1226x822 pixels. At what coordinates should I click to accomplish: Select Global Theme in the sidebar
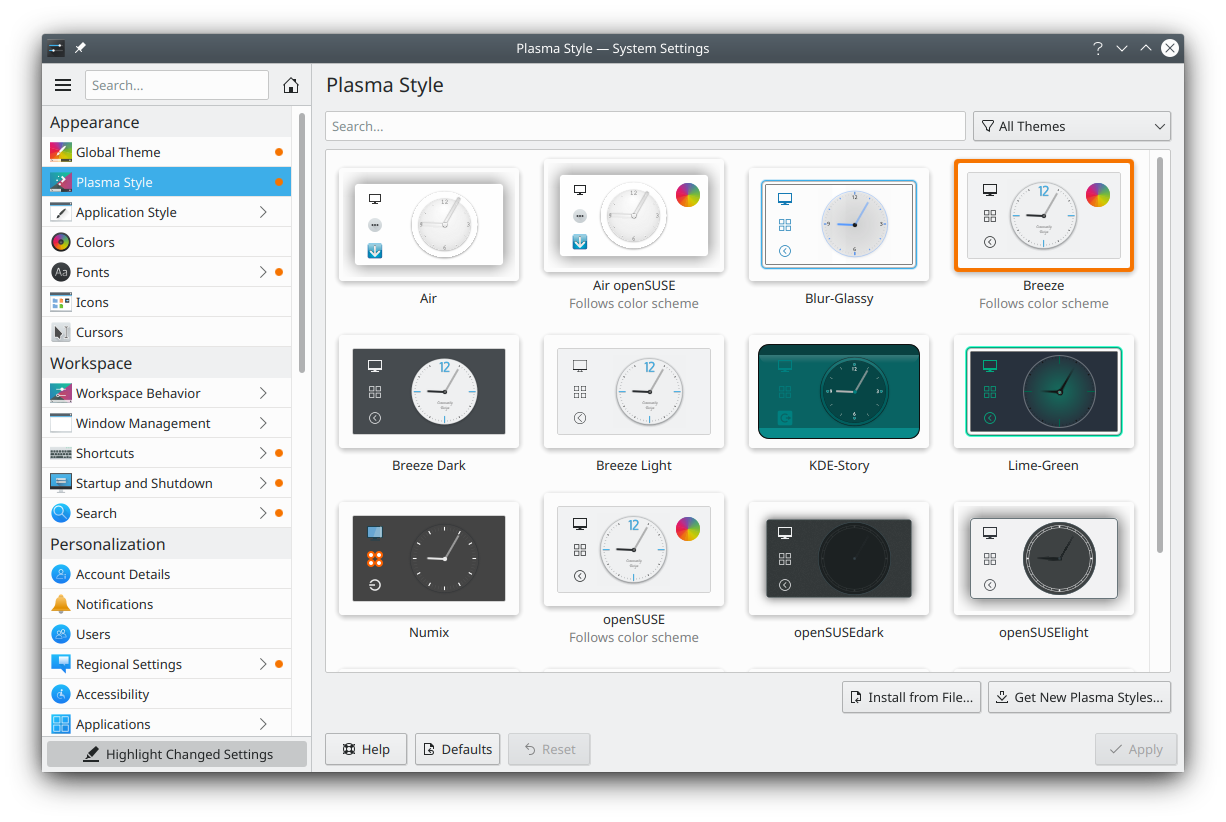[x=118, y=152]
